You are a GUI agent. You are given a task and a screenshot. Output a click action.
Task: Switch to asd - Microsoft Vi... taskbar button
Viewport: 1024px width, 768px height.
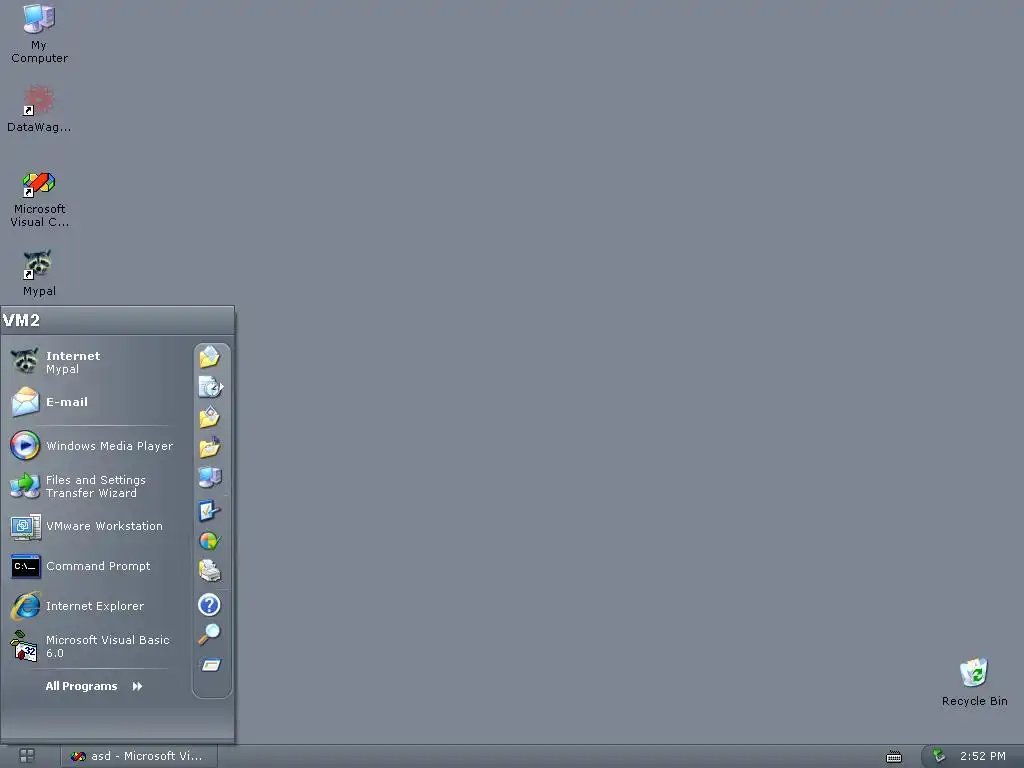click(139, 756)
